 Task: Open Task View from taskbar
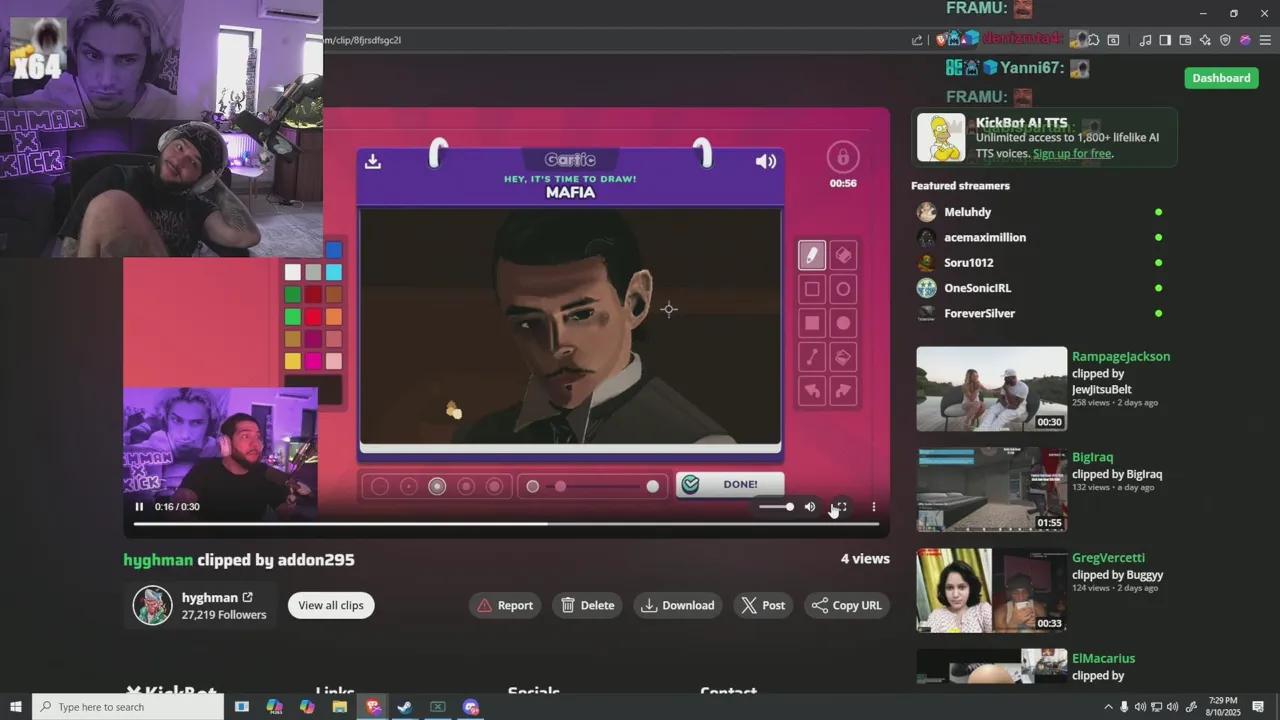[x=241, y=707]
